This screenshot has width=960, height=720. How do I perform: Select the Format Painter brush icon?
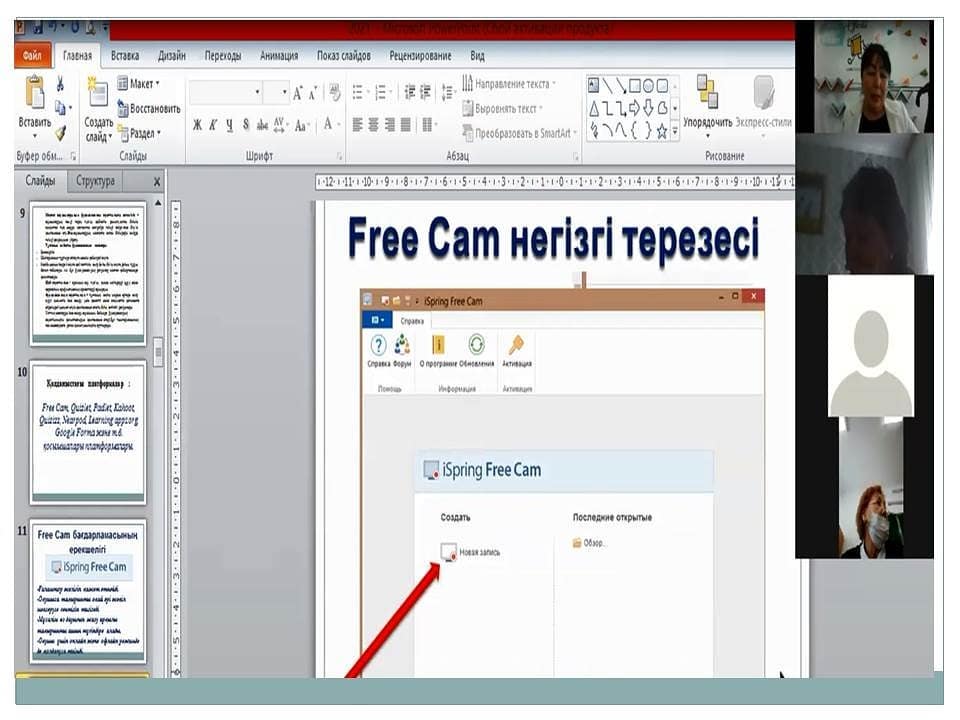60,132
